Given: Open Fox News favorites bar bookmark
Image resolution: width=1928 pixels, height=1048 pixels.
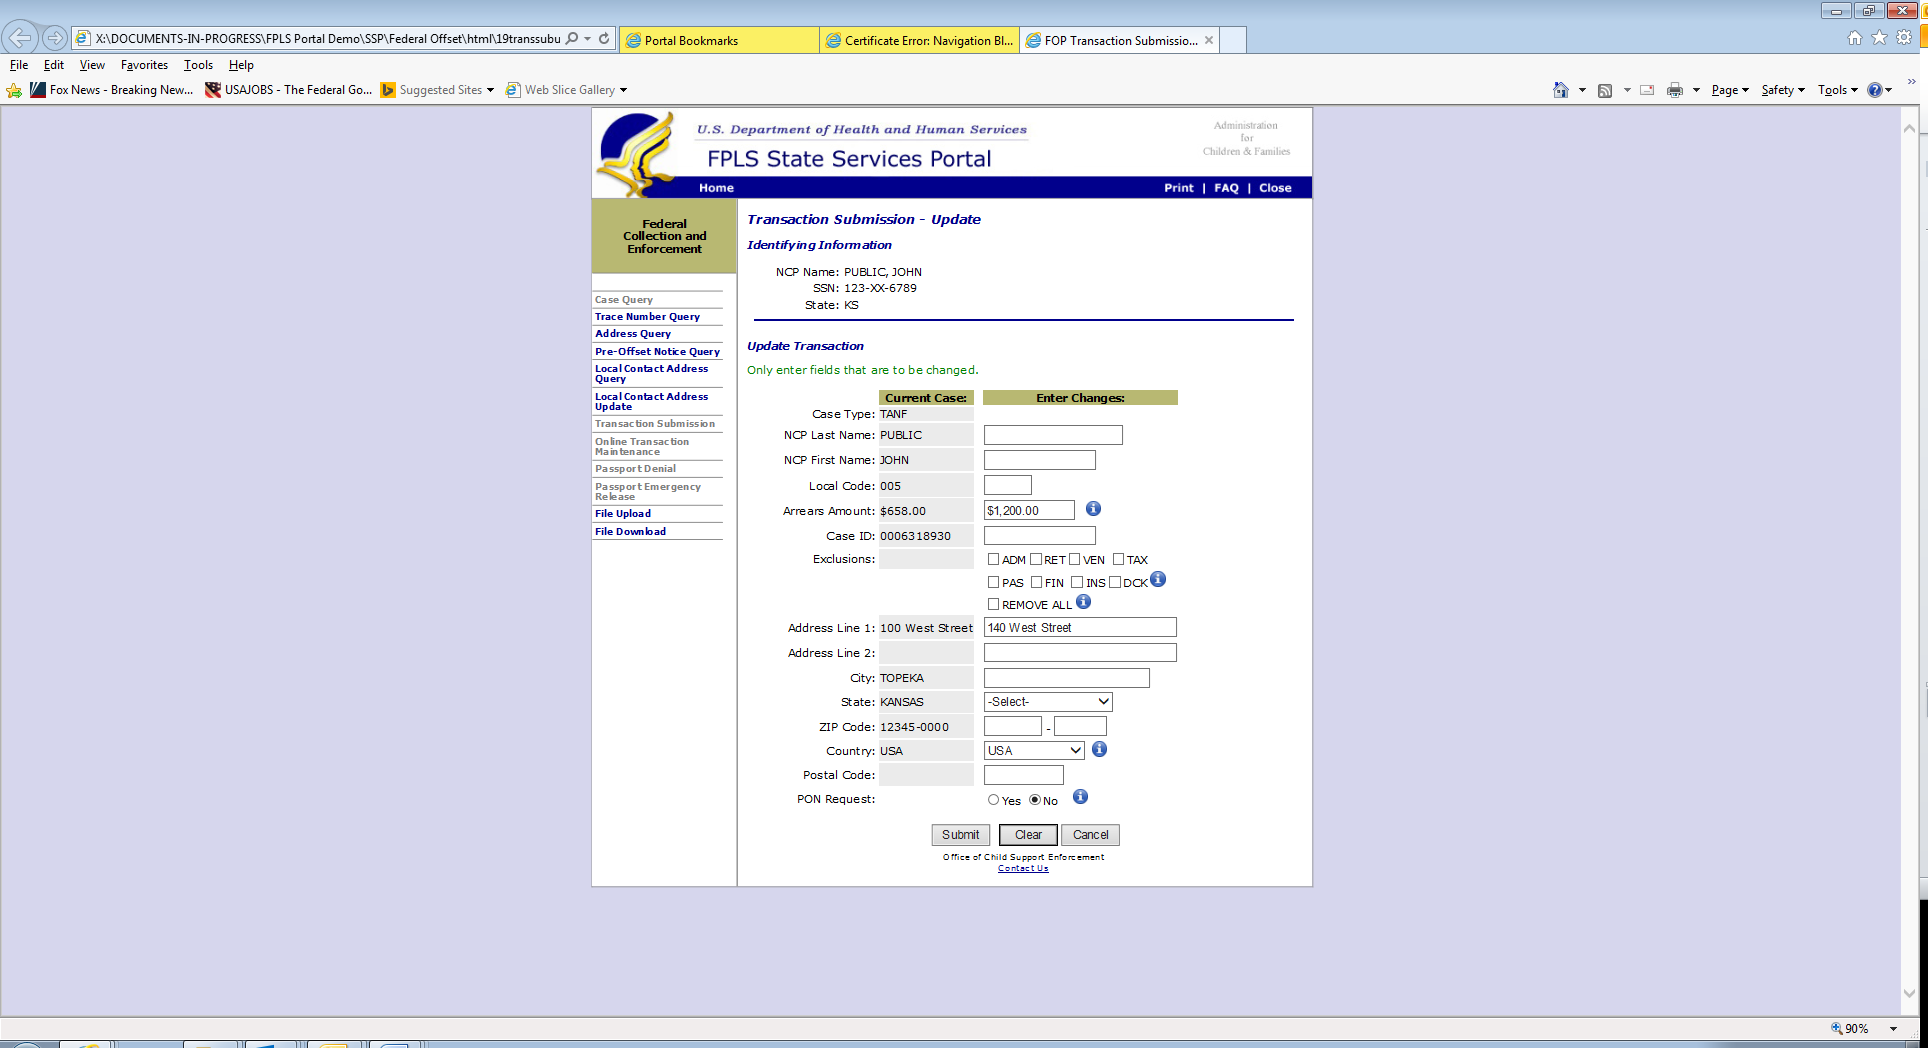Looking at the screenshot, I should pyautogui.click(x=111, y=90).
